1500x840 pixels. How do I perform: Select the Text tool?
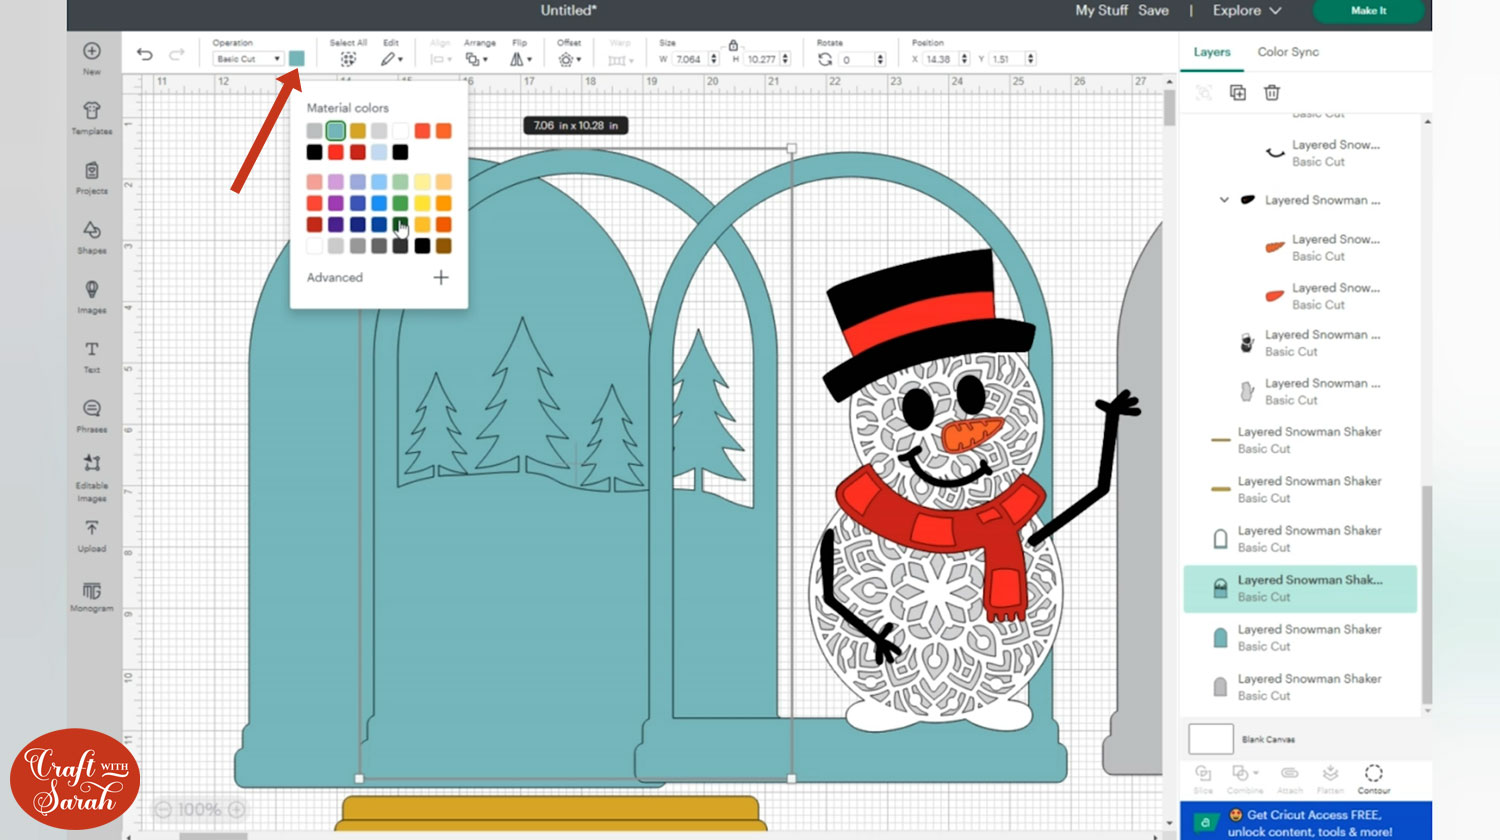[x=91, y=356]
